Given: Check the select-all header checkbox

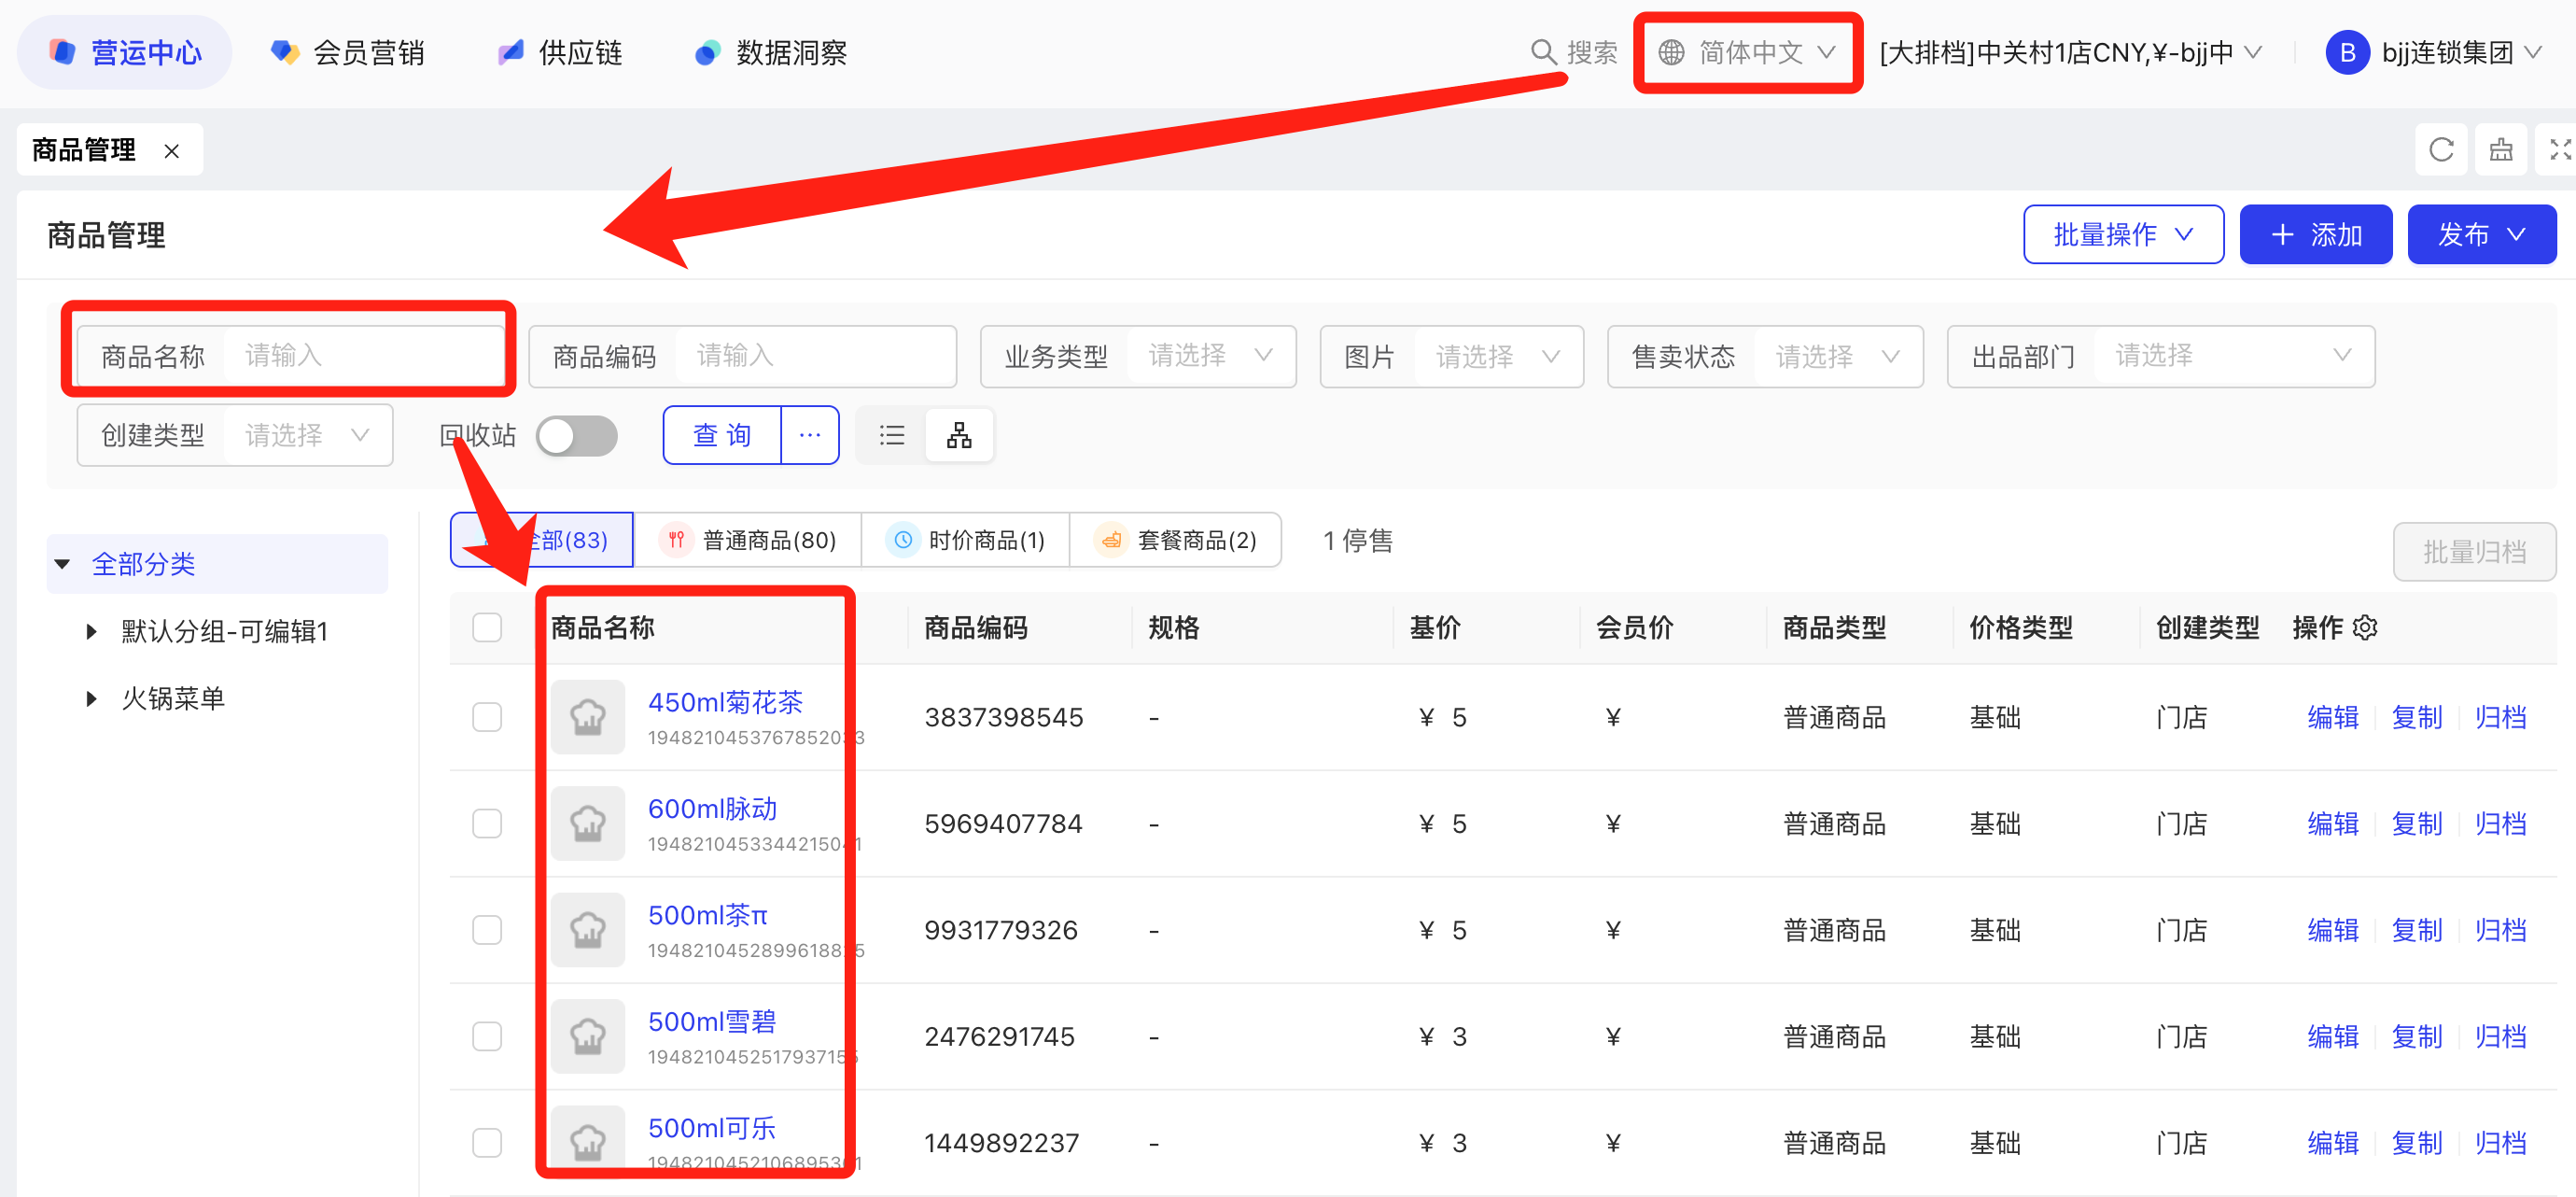Looking at the screenshot, I should pyautogui.click(x=487, y=628).
